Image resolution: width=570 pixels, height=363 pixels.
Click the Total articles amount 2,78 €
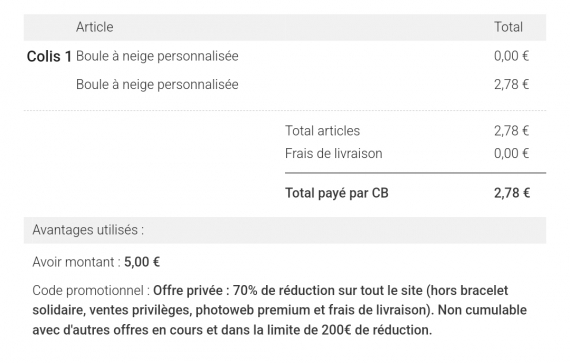point(511,131)
